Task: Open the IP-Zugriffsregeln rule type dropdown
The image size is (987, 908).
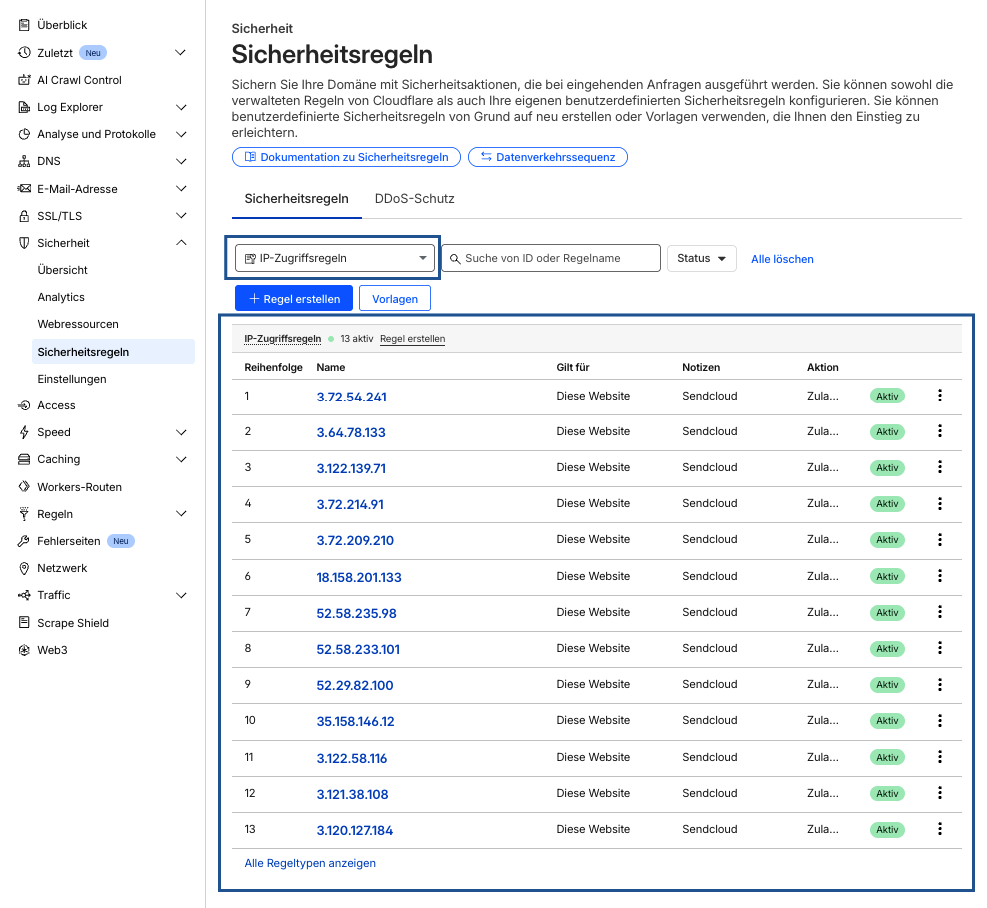Action: click(335, 258)
